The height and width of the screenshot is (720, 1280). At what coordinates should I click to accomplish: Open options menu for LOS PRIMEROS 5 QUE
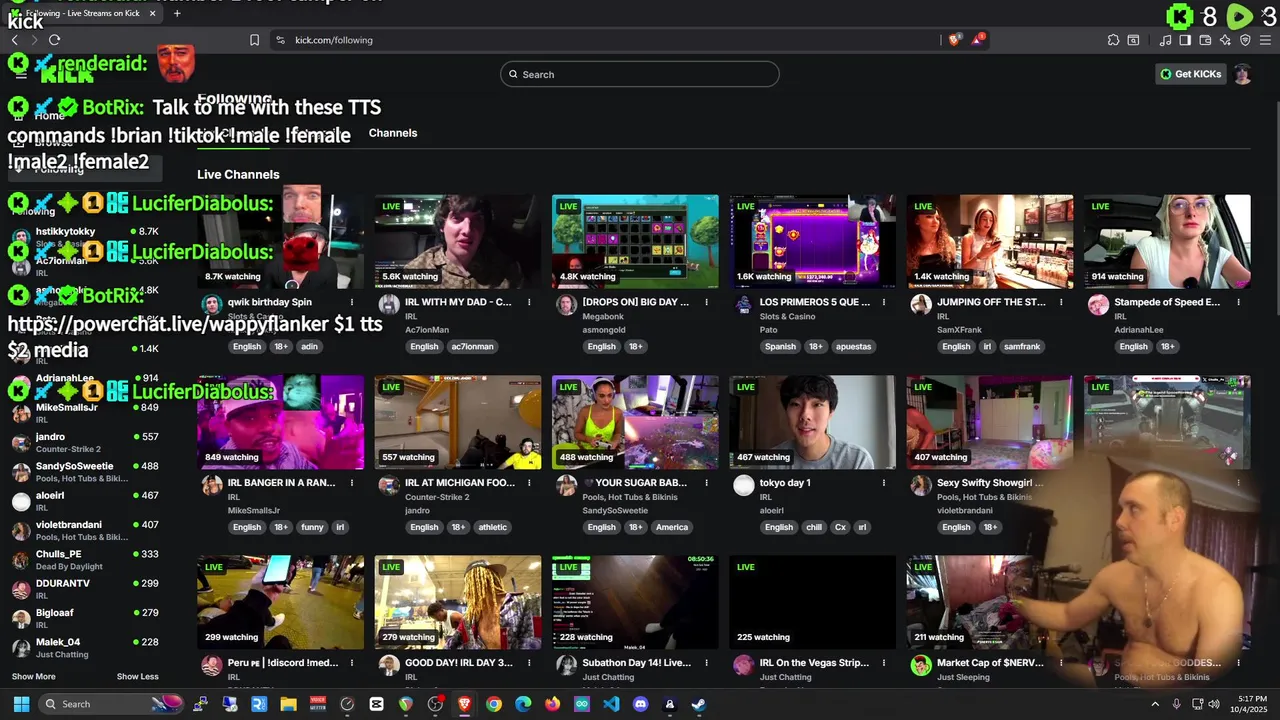pyautogui.click(x=884, y=302)
